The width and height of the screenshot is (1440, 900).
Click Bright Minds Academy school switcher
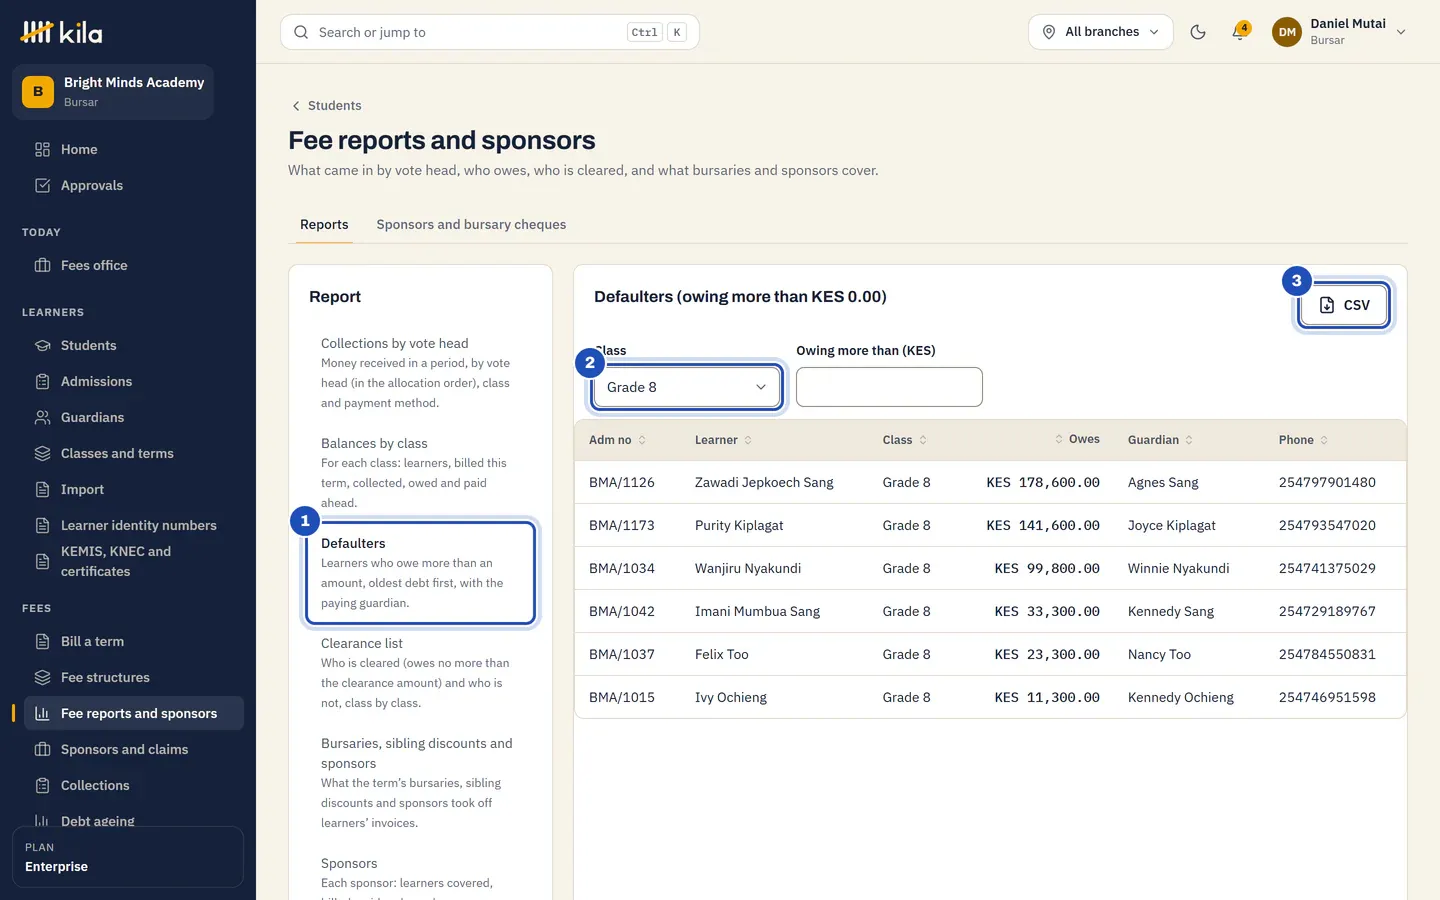(x=113, y=92)
